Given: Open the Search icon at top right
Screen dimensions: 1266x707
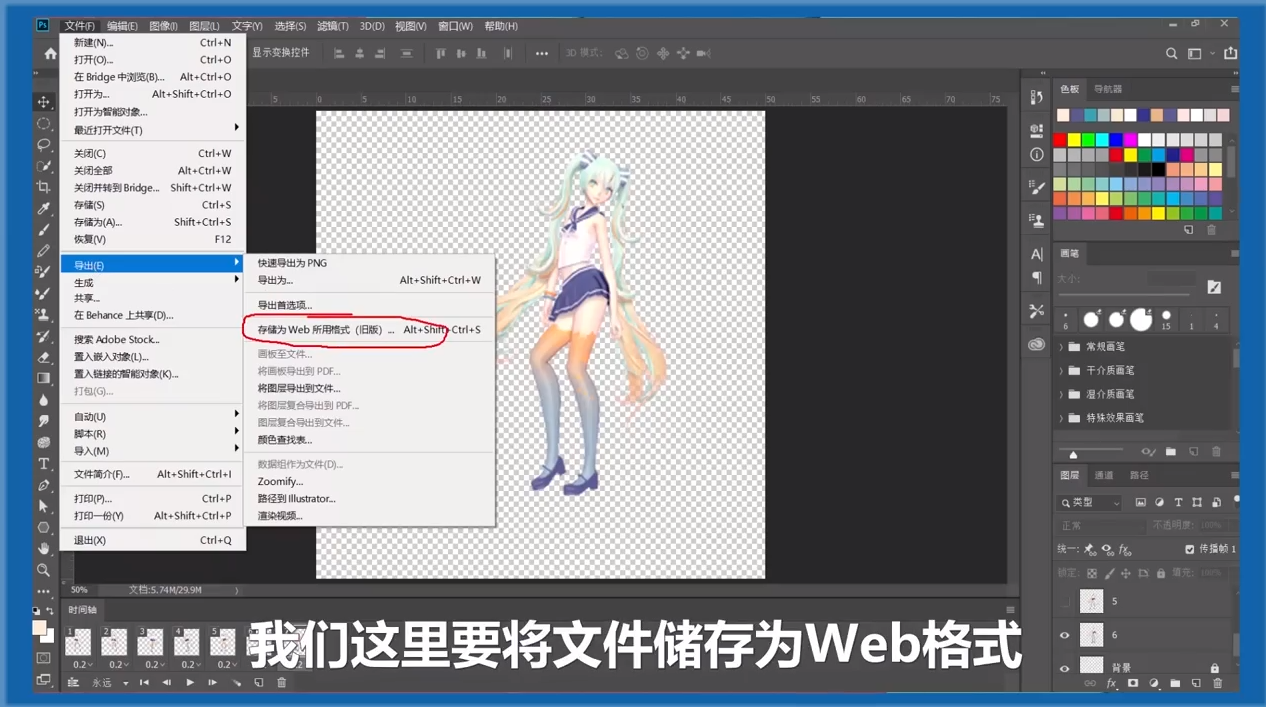Looking at the screenshot, I should [x=1171, y=54].
